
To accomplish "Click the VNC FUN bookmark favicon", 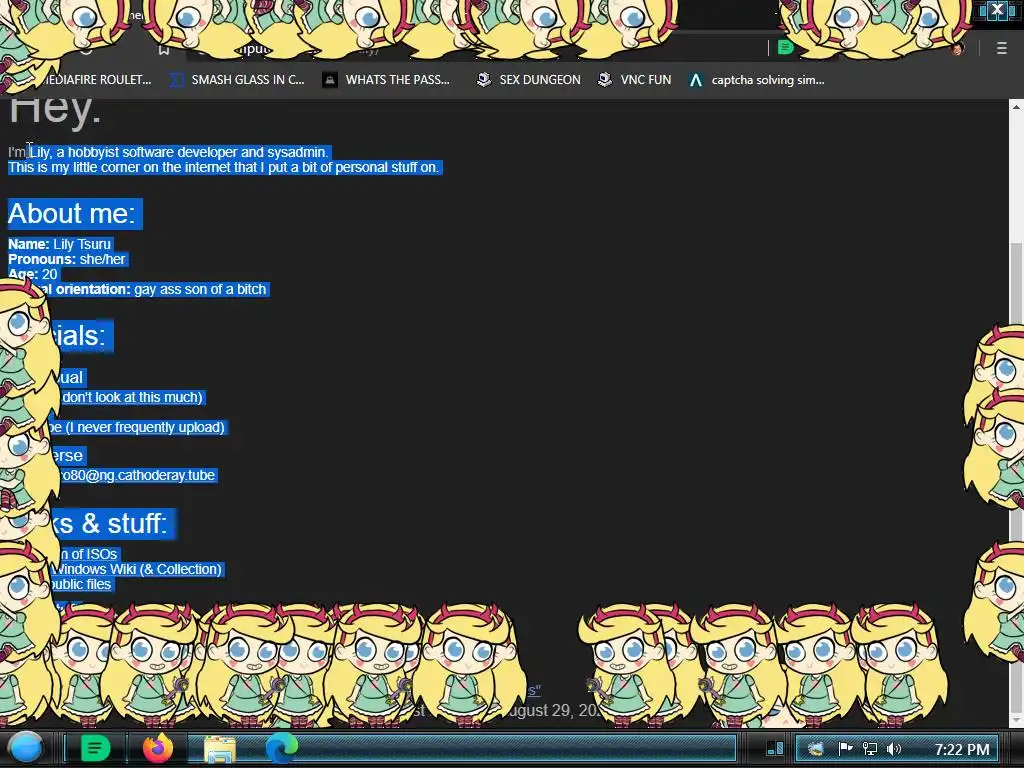I will pos(605,80).
